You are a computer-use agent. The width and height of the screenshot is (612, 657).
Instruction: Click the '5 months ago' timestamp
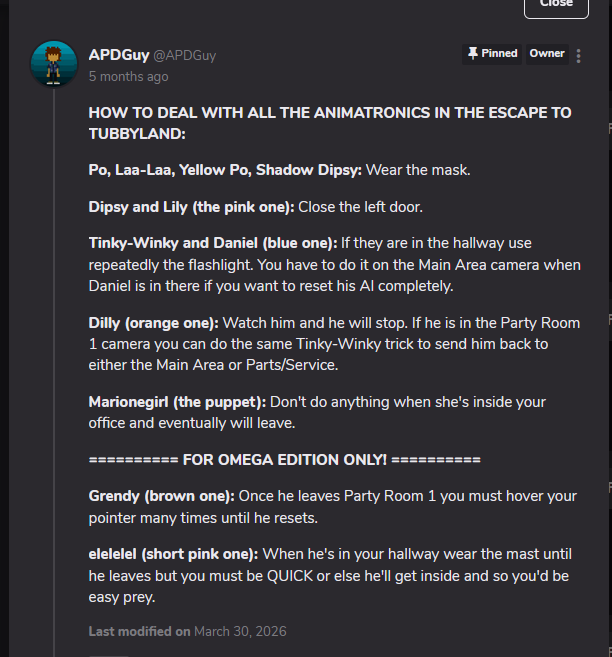pos(128,76)
